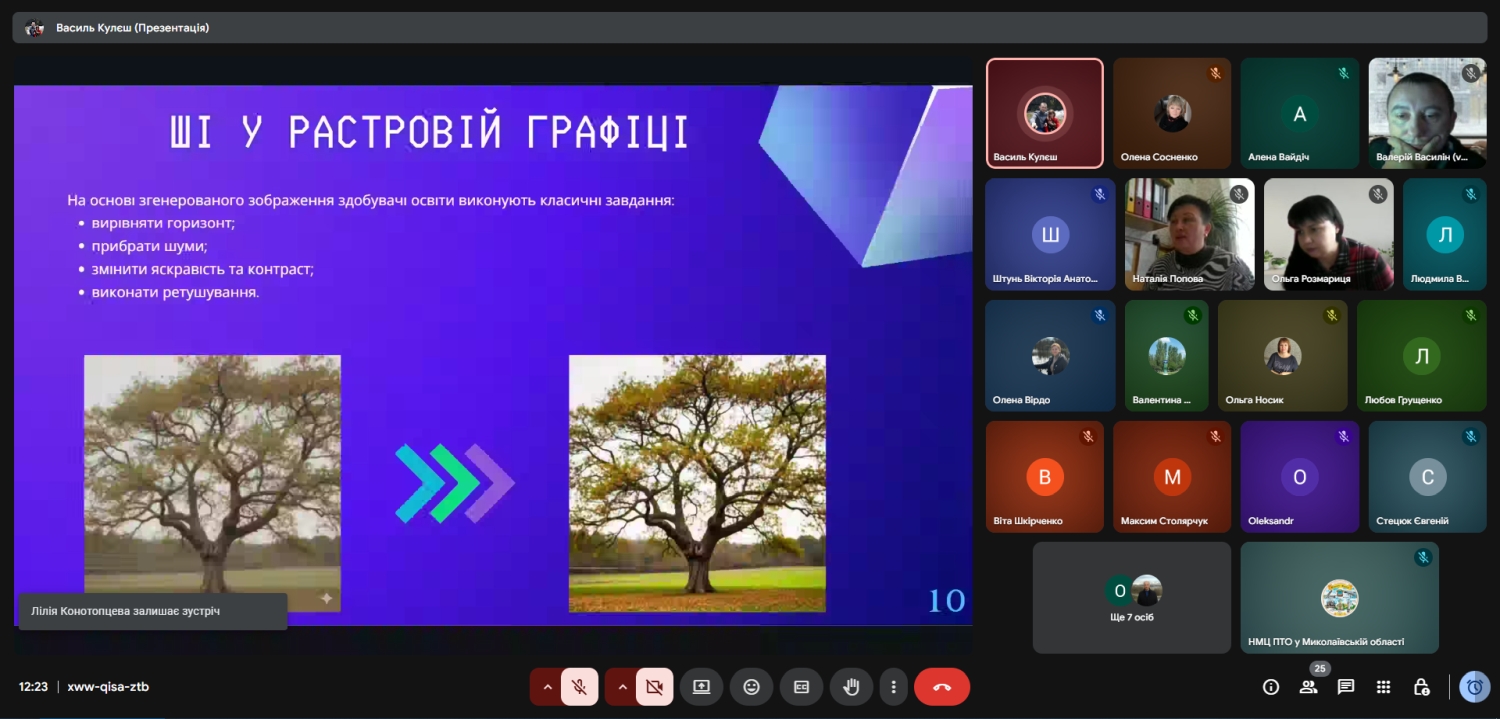Click the red leave call button
This screenshot has width=1500, height=719.
(x=942, y=687)
